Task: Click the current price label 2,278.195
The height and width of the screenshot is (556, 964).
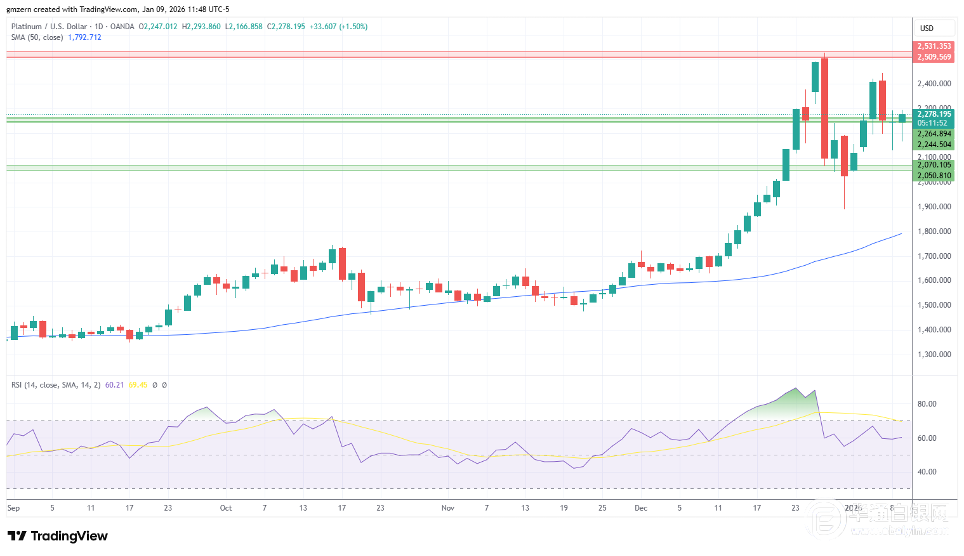Action: pyautogui.click(x=932, y=114)
